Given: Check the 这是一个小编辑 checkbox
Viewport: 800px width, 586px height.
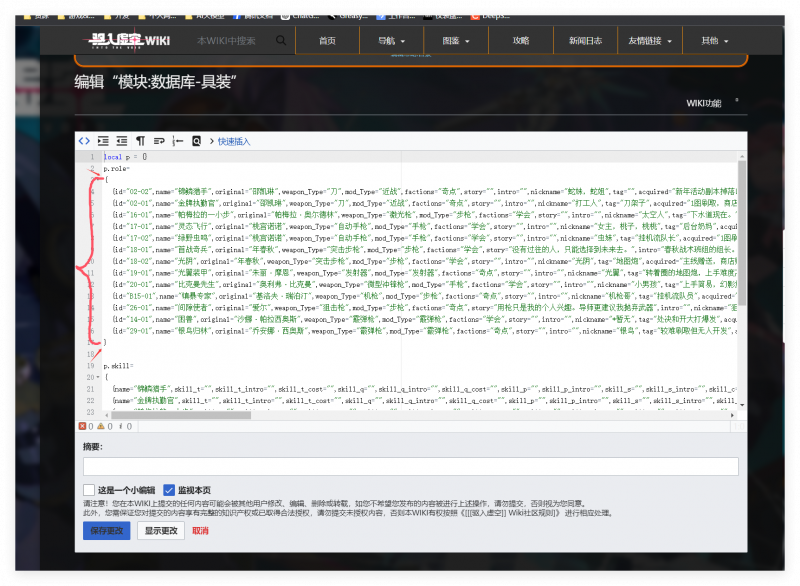Looking at the screenshot, I should click(x=89, y=490).
